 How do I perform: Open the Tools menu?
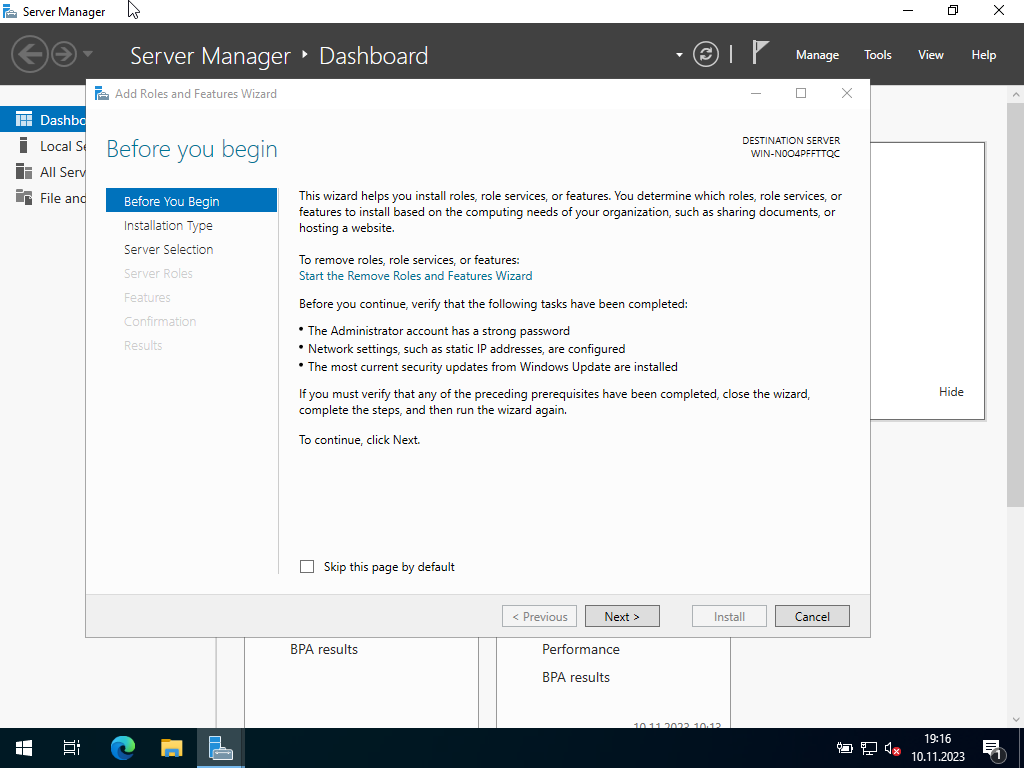click(x=878, y=55)
